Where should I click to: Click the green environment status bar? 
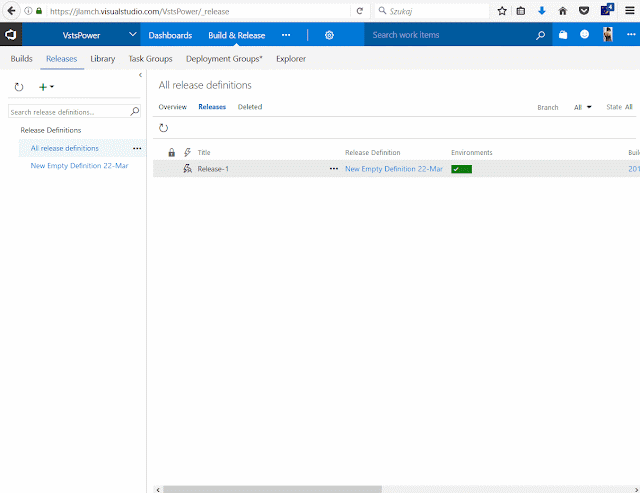[462, 169]
